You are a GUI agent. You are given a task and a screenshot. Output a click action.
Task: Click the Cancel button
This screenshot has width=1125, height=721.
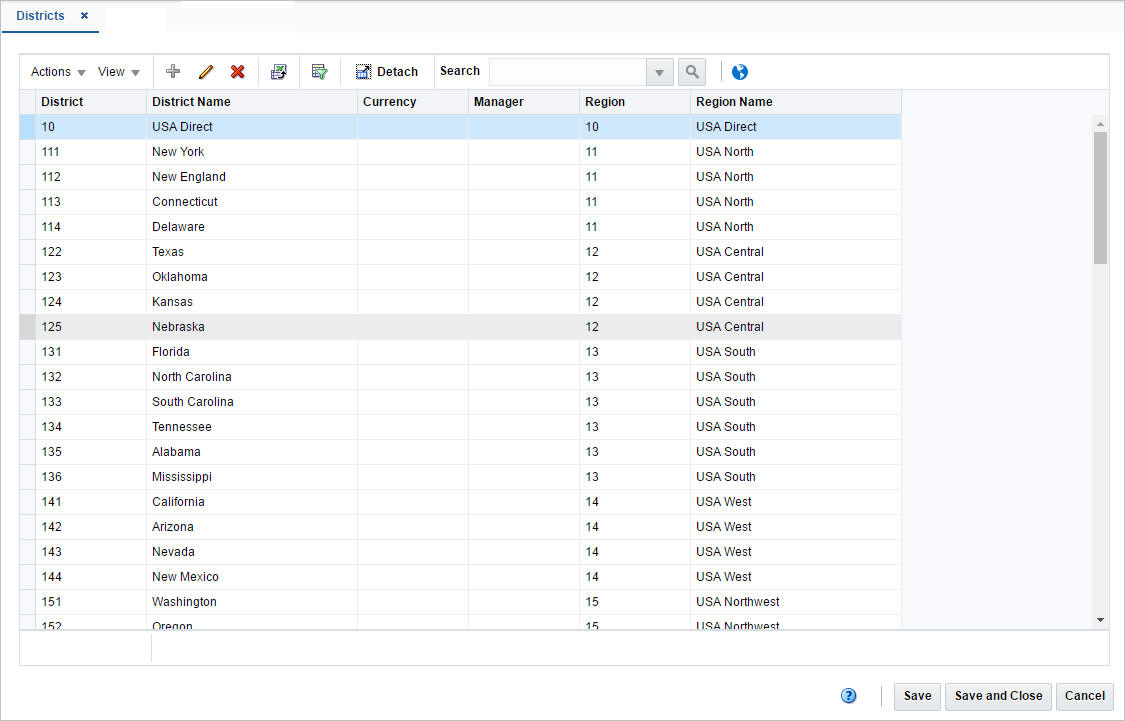(1084, 696)
